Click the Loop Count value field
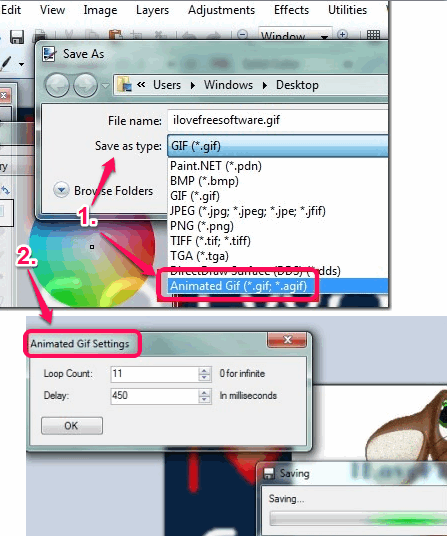 [154, 374]
